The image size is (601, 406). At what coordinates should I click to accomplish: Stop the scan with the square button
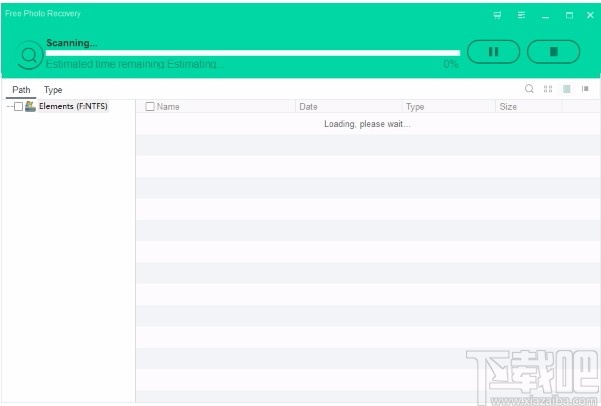click(x=553, y=52)
